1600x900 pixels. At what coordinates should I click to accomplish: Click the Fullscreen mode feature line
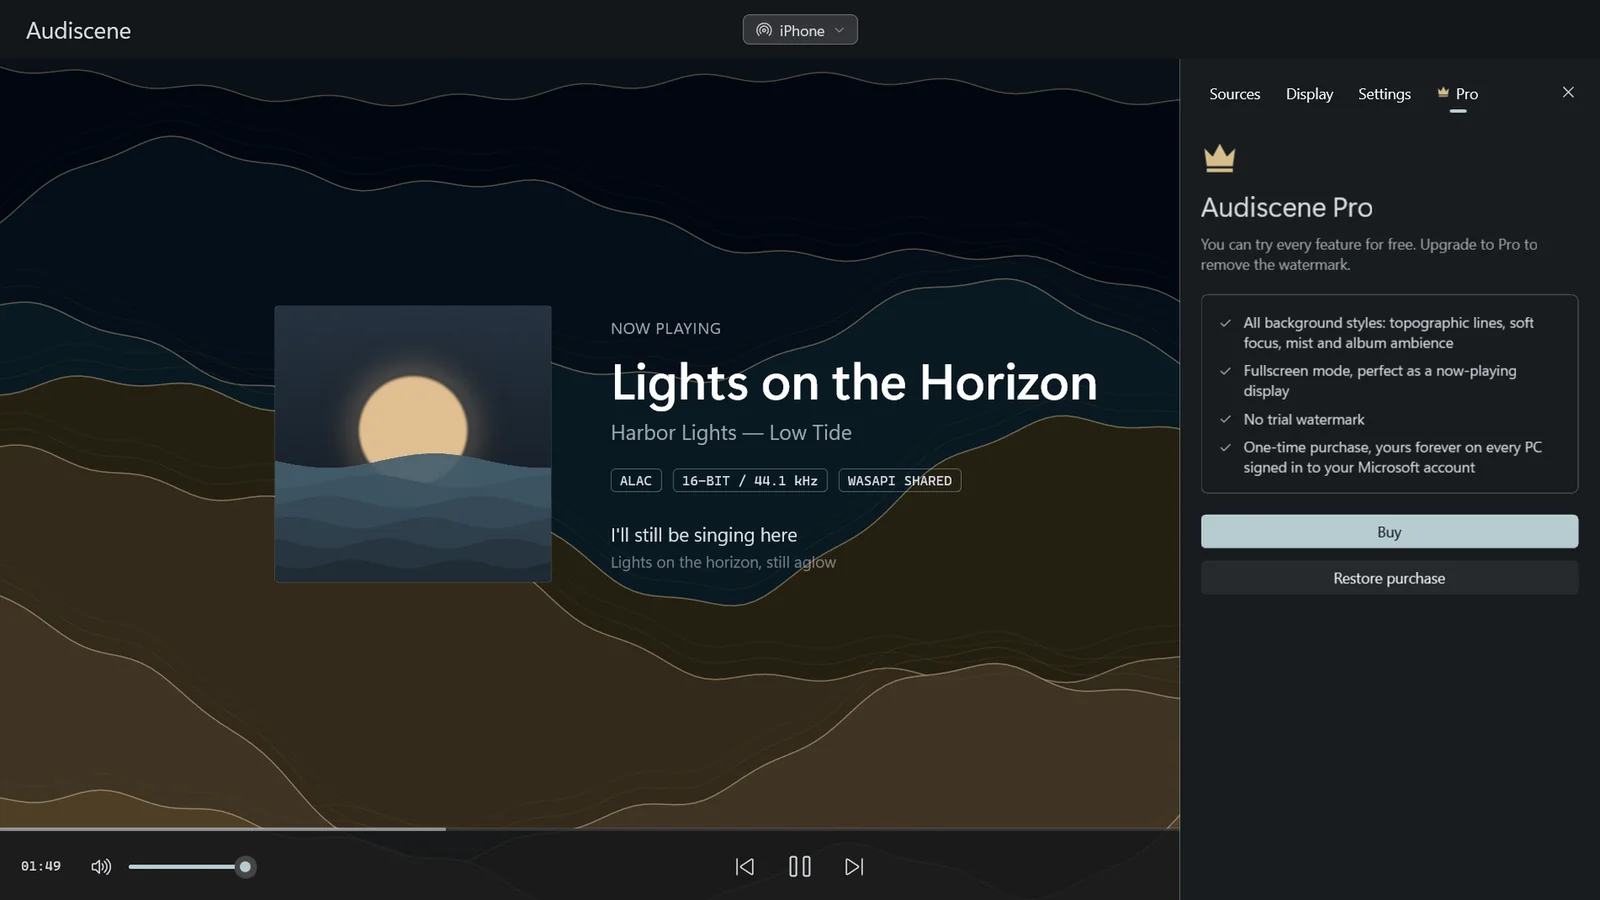(x=1380, y=381)
